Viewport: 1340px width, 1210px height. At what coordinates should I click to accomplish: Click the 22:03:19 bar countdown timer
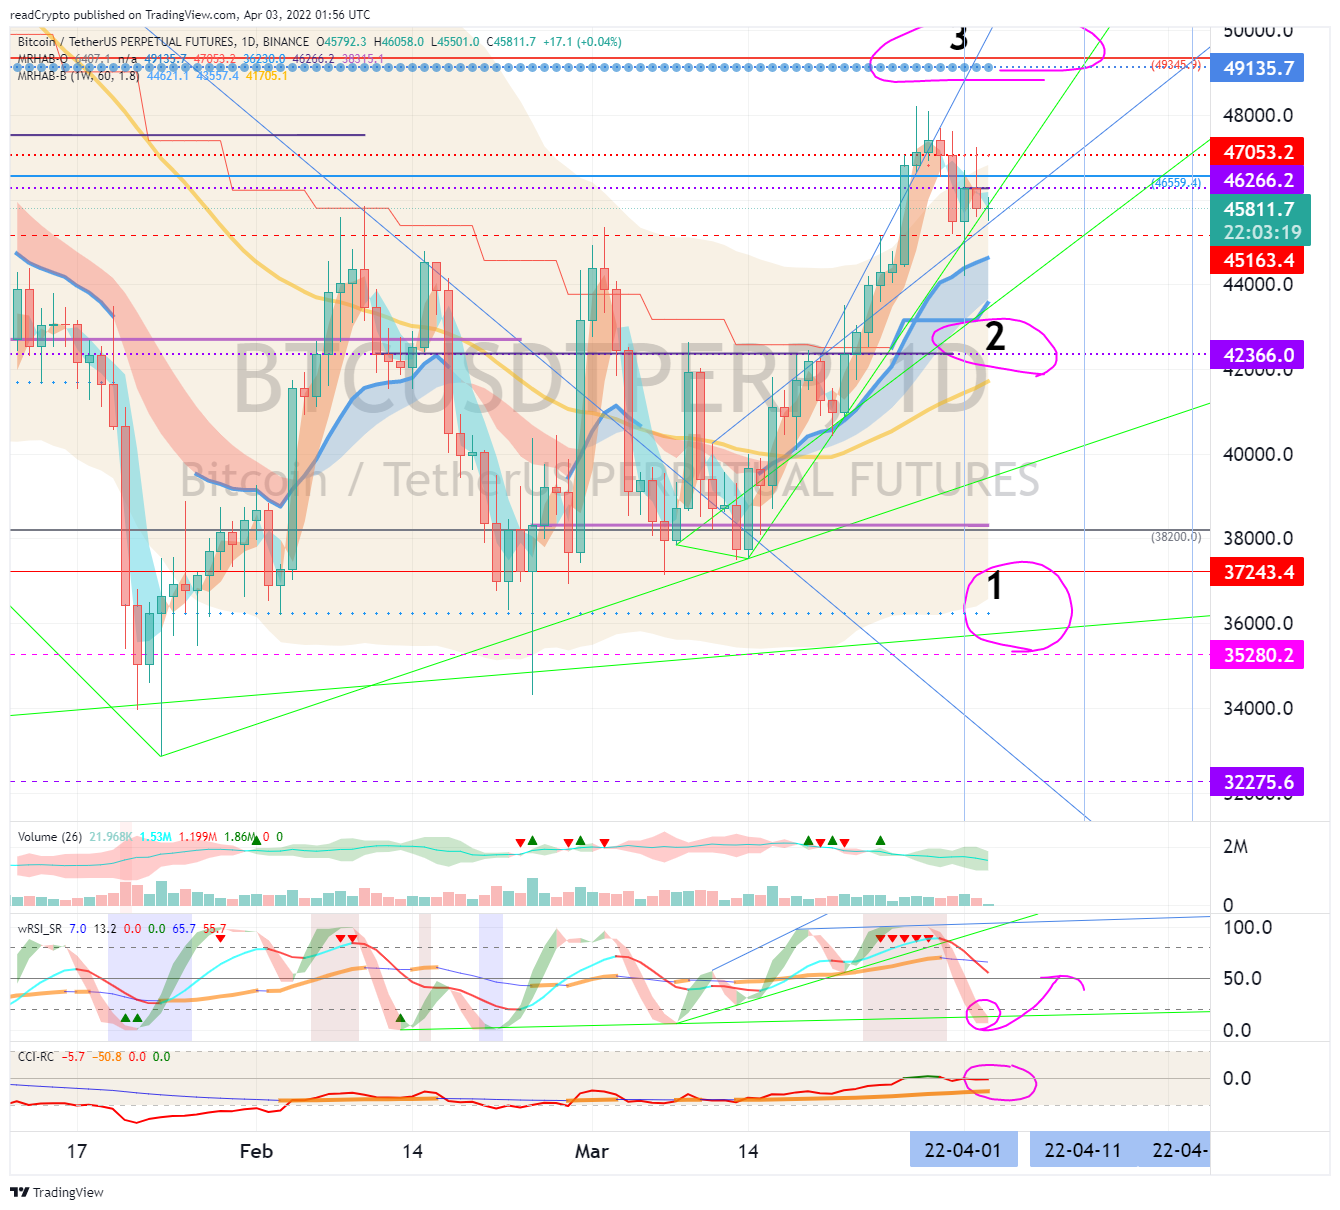pyautogui.click(x=1262, y=232)
